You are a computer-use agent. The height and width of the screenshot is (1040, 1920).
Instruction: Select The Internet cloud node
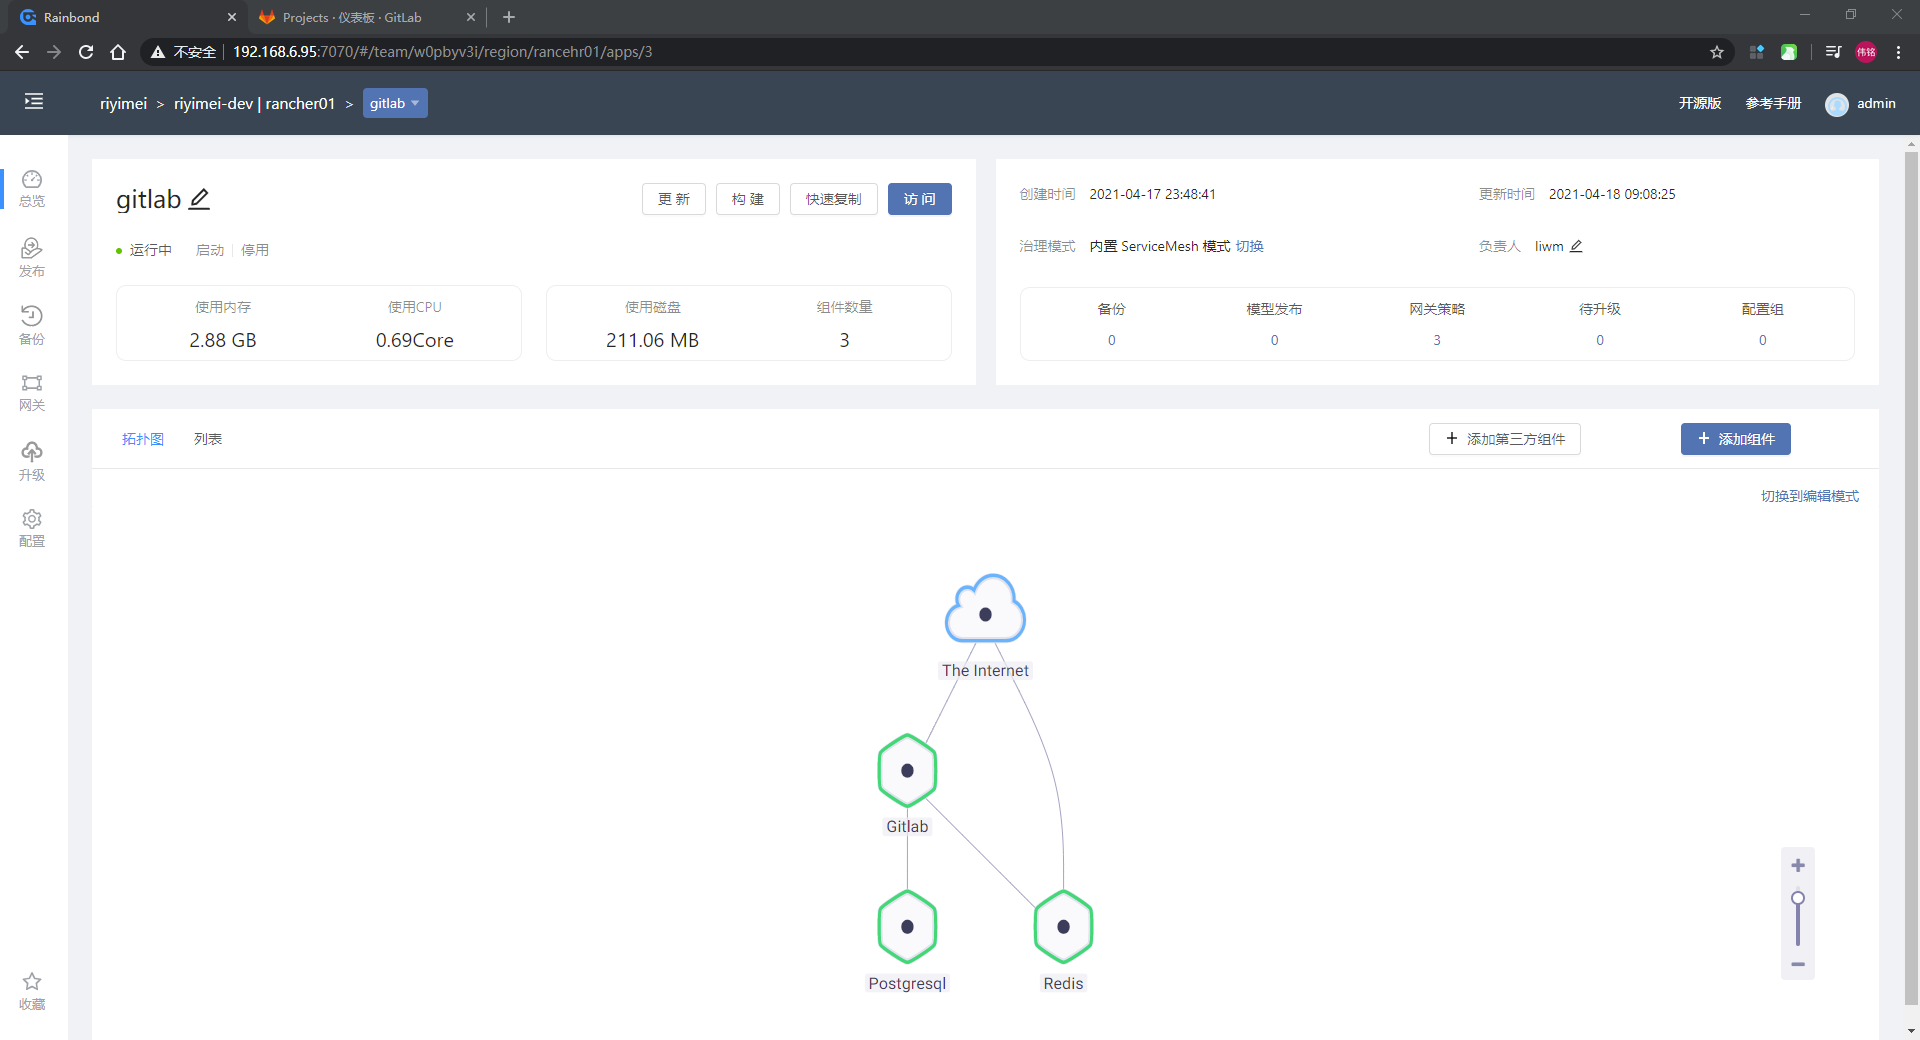[x=985, y=608]
